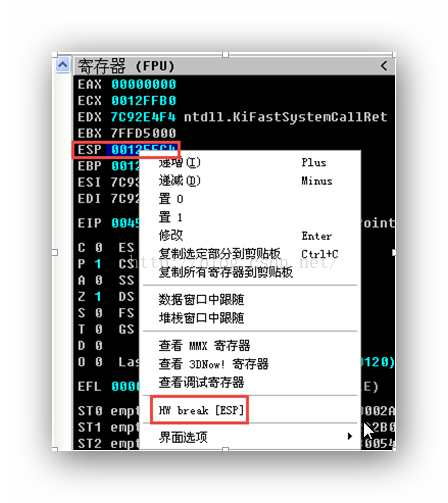Screen dimensions: 448x503
Task: Select the EDI register label
Action: coord(89,199)
